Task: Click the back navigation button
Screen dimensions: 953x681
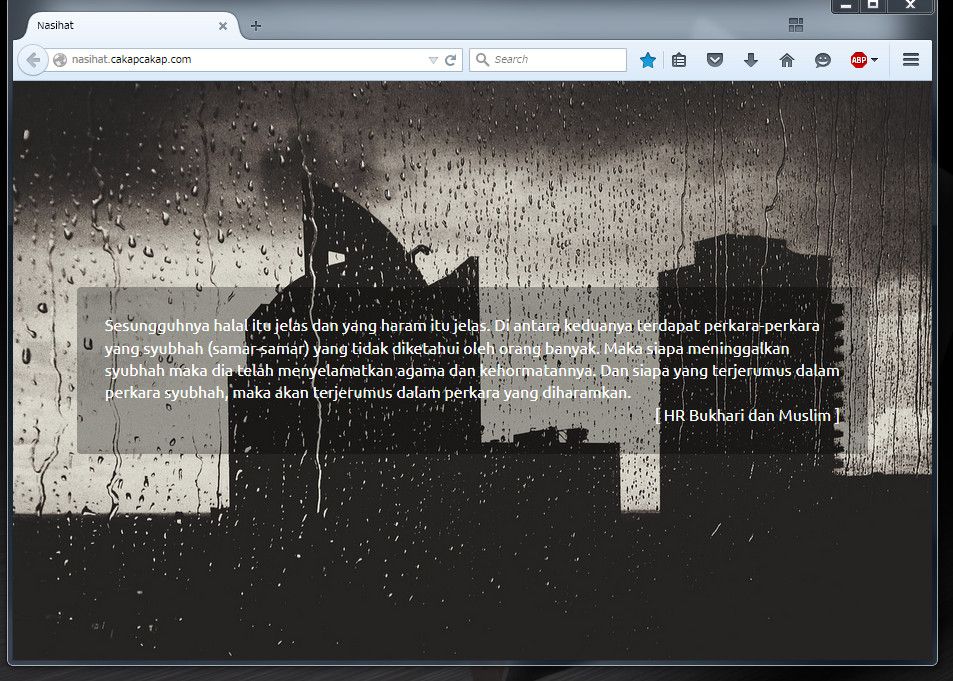Action: (31, 59)
